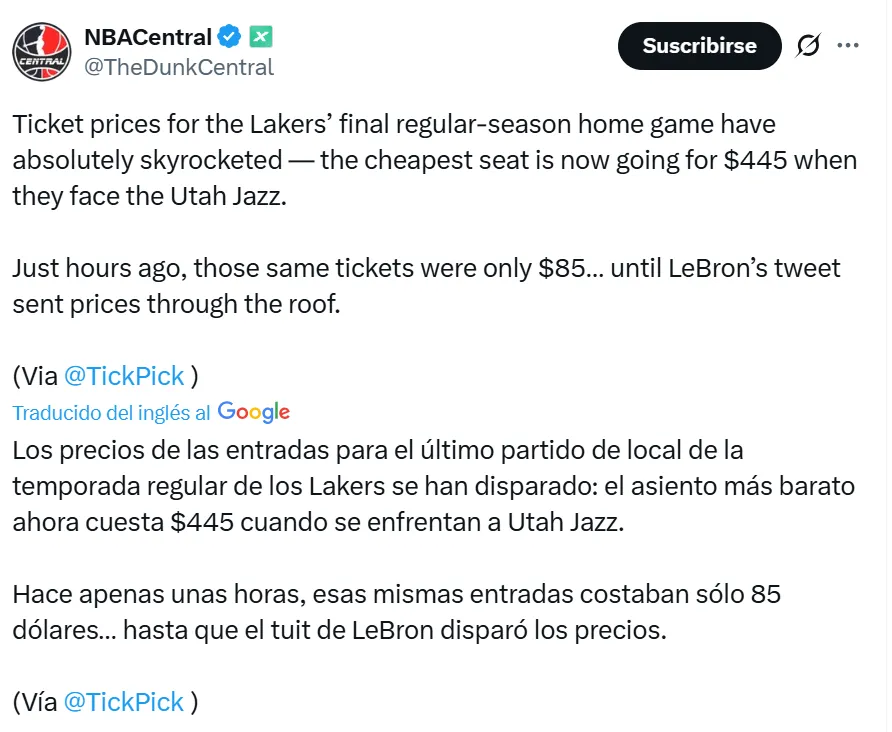The height and width of the screenshot is (732, 892).
Task: Open the @TickPick mention in the English text
Action: click(124, 376)
